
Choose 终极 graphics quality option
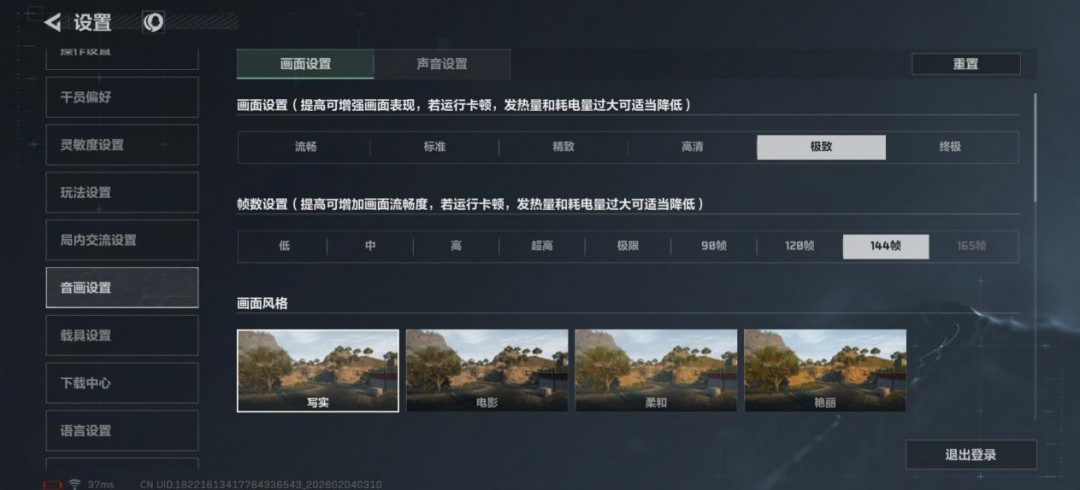(950, 147)
